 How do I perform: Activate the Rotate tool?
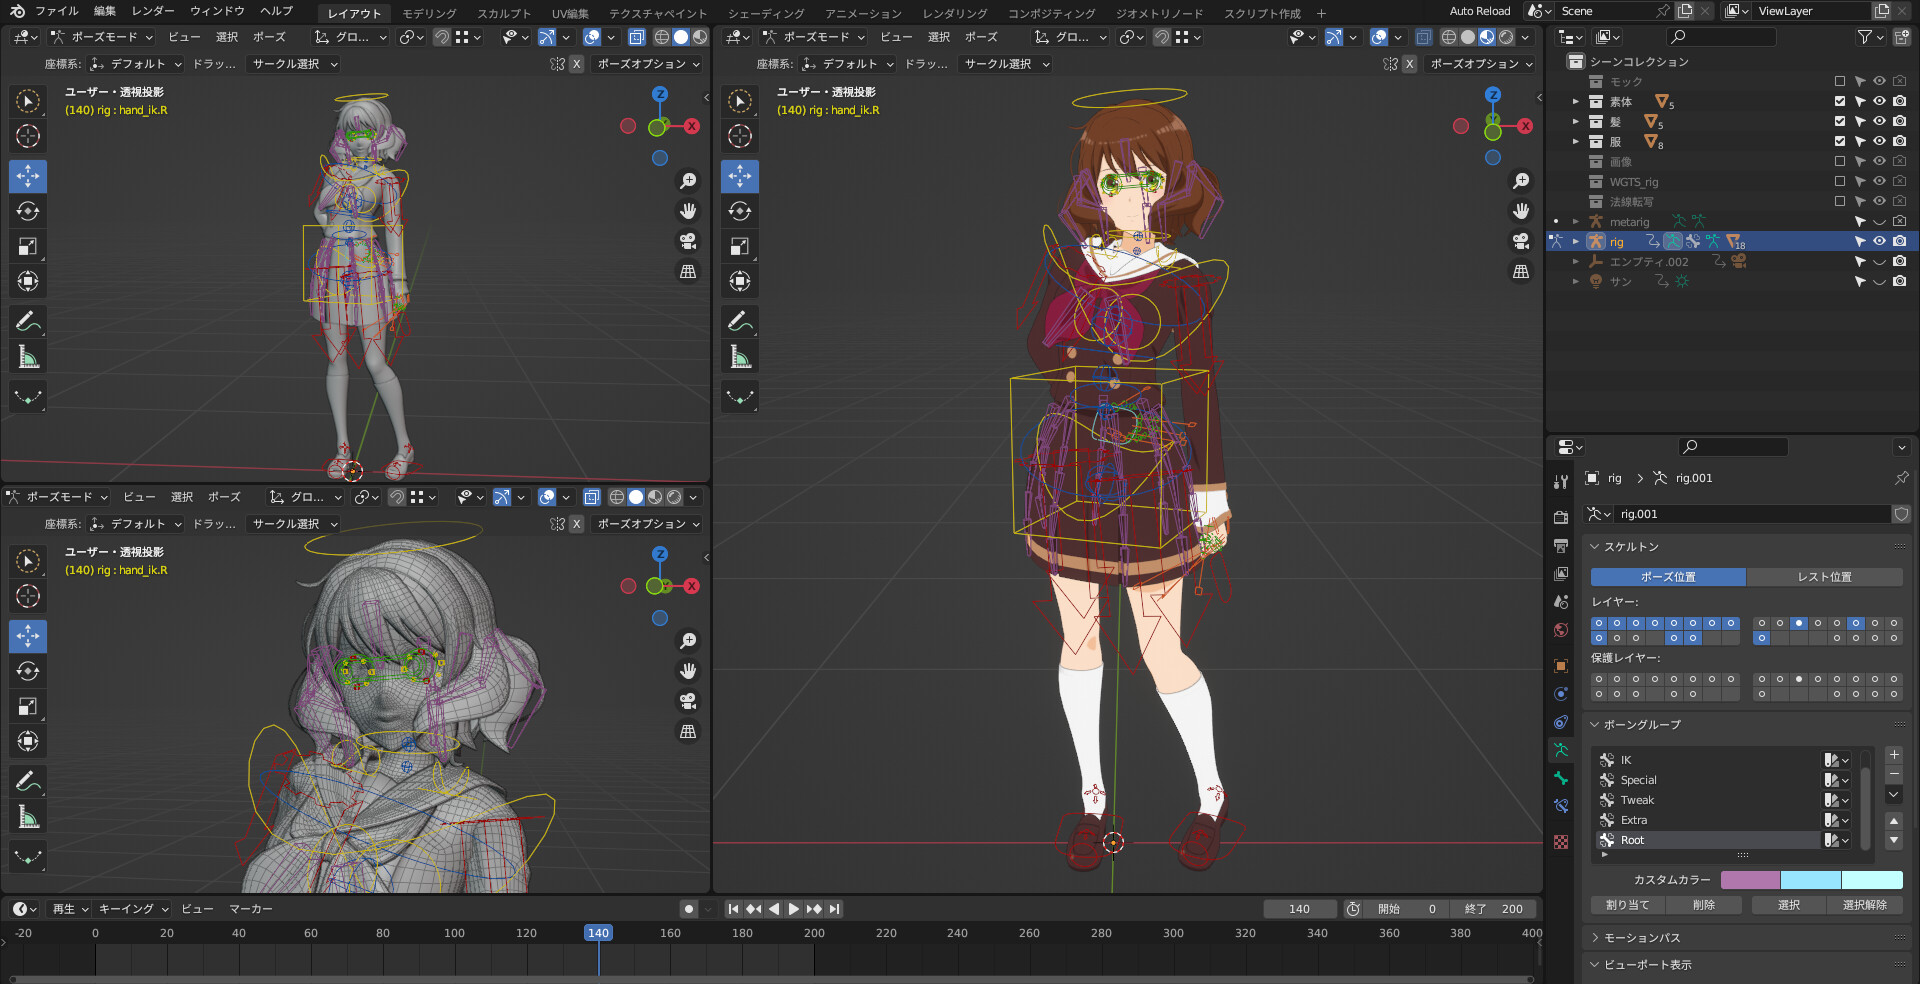[x=740, y=211]
